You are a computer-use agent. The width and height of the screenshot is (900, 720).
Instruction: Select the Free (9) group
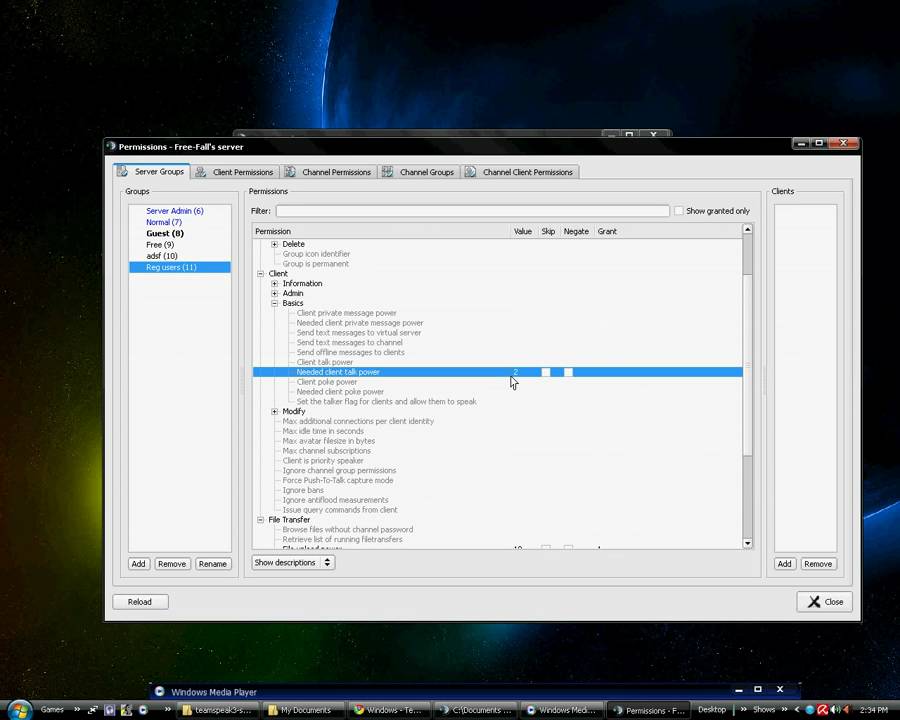(x=160, y=245)
